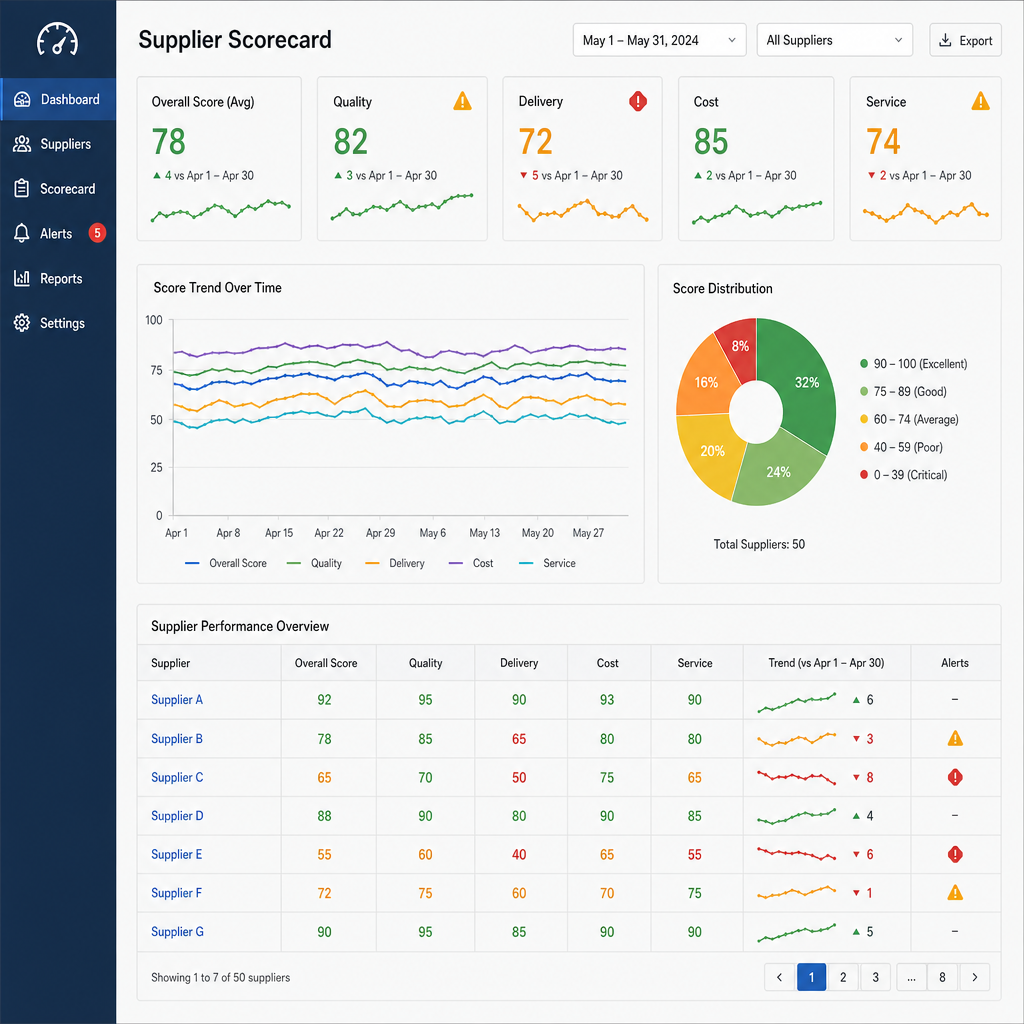The height and width of the screenshot is (1024, 1024).
Task: Select current page 1 in pagination
Action: 811,977
